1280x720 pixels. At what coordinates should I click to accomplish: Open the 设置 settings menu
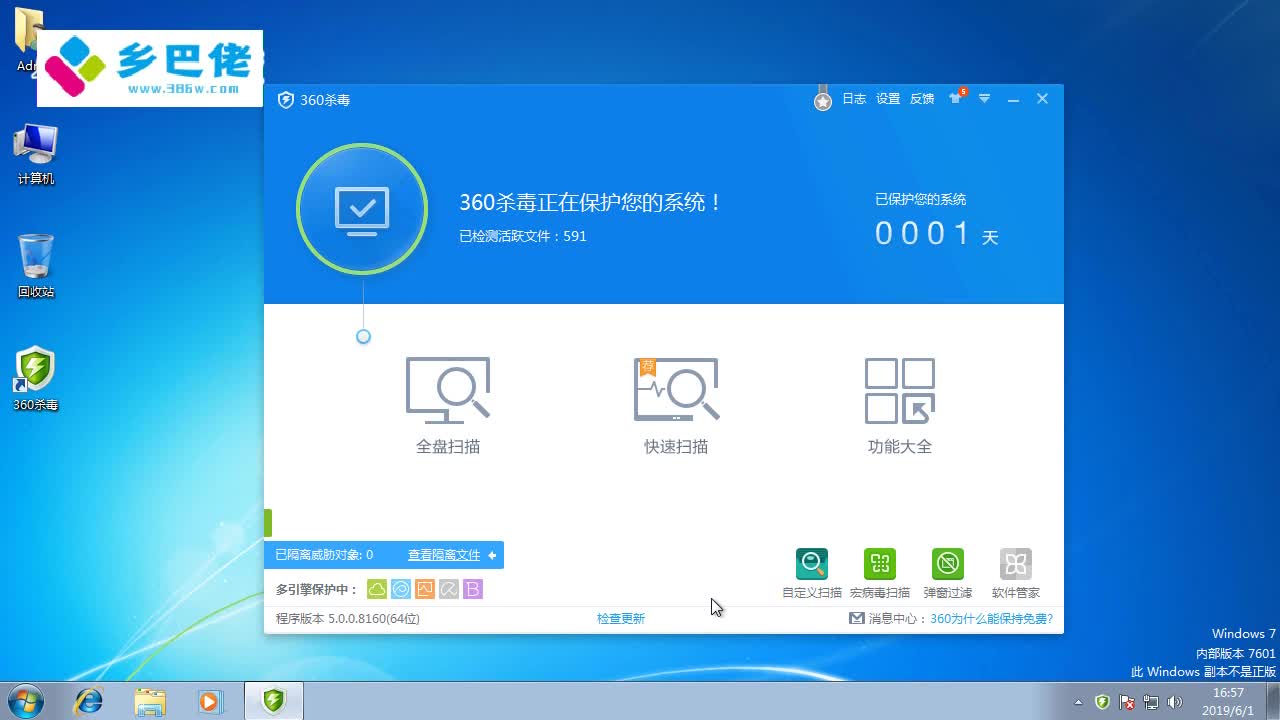click(x=887, y=99)
